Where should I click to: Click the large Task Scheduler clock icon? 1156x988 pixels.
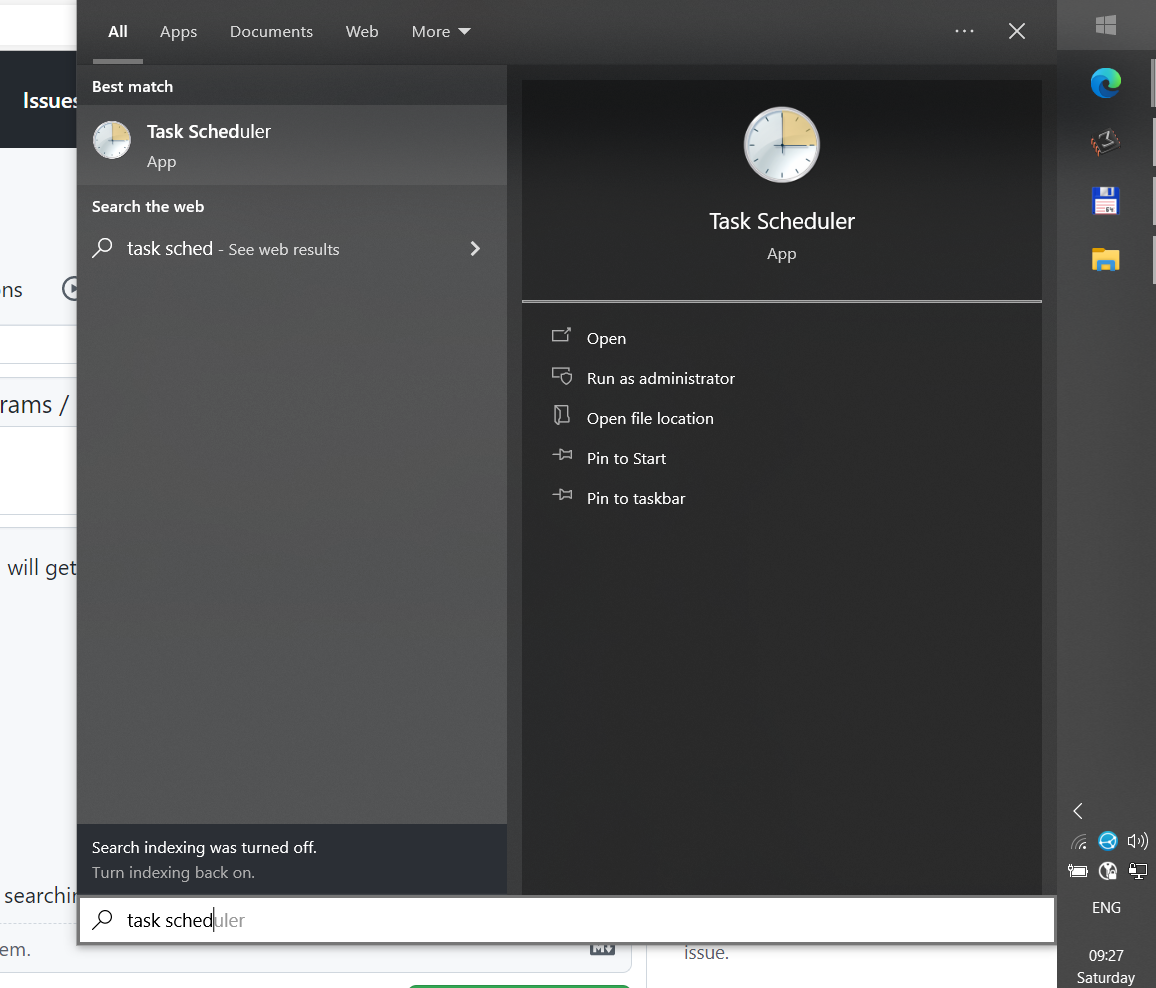click(781, 145)
